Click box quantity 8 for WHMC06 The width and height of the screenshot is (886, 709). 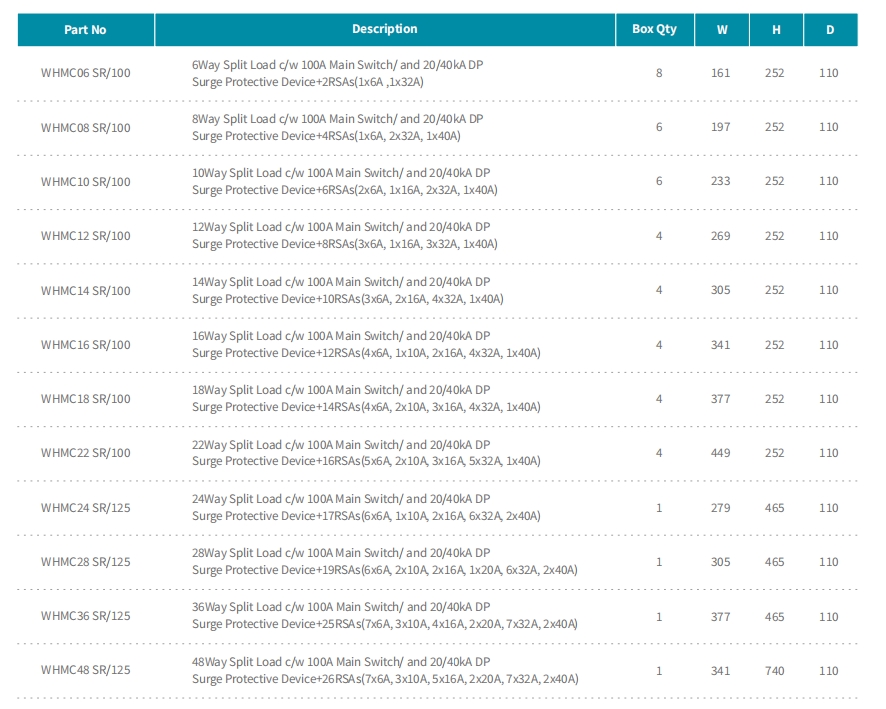(659, 73)
